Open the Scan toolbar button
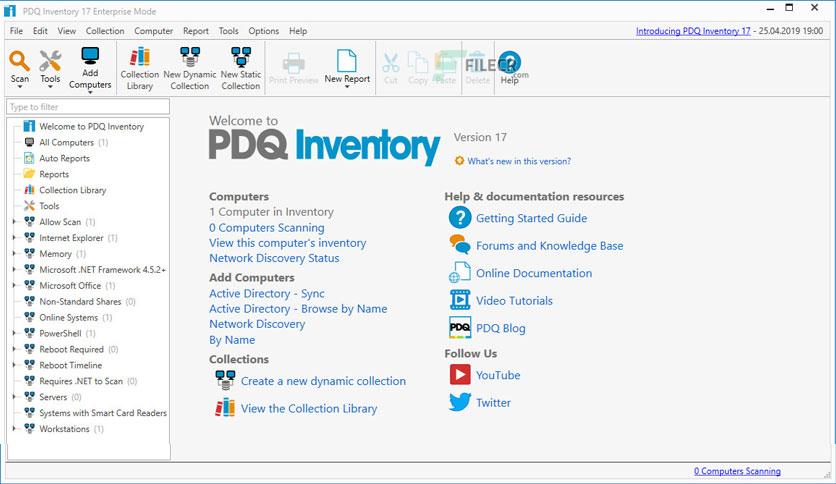Viewport: 836px width, 484px height. 20,68
